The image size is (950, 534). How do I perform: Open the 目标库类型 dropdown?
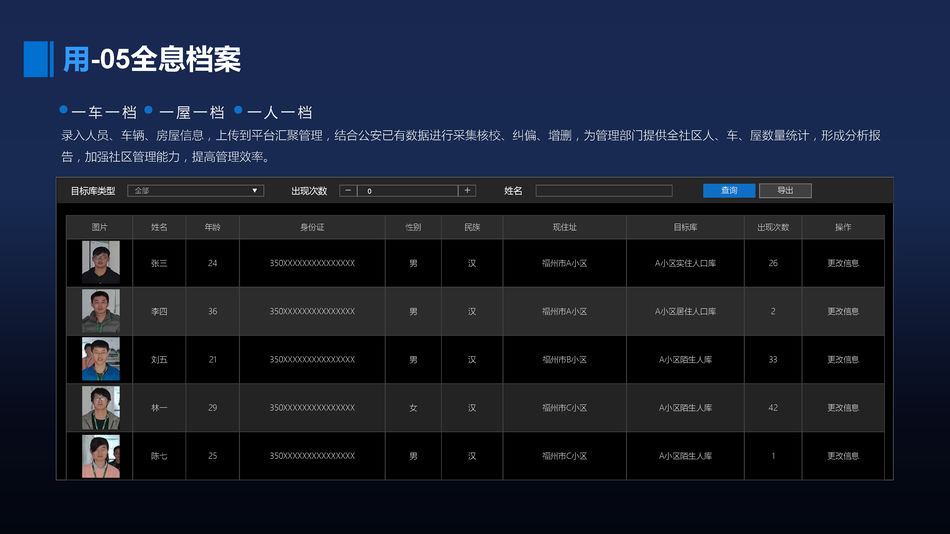point(195,190)
